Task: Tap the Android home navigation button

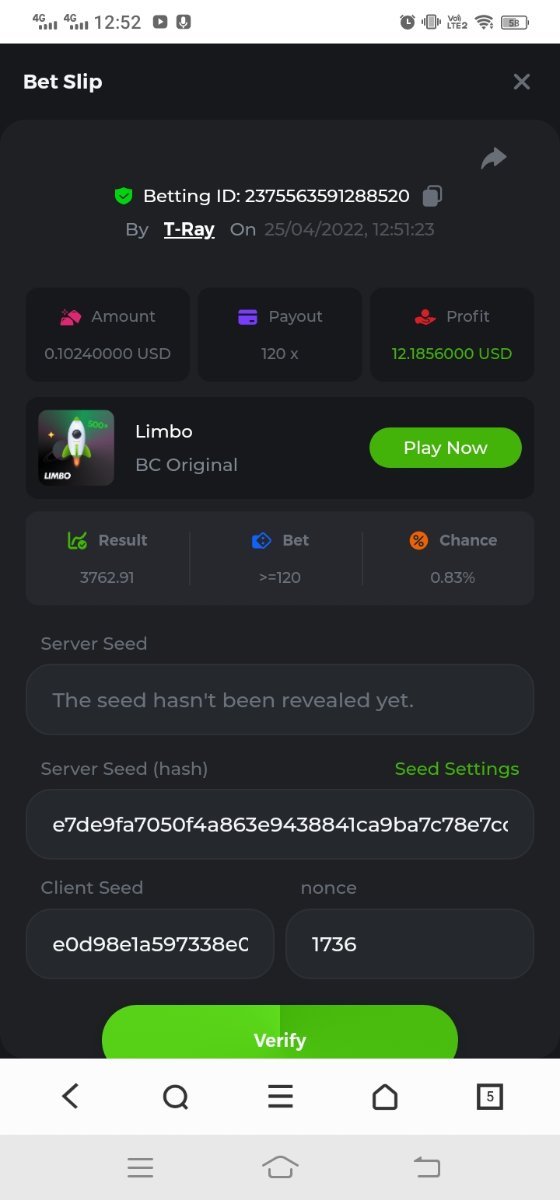Action: click(x=280, y=1167)
